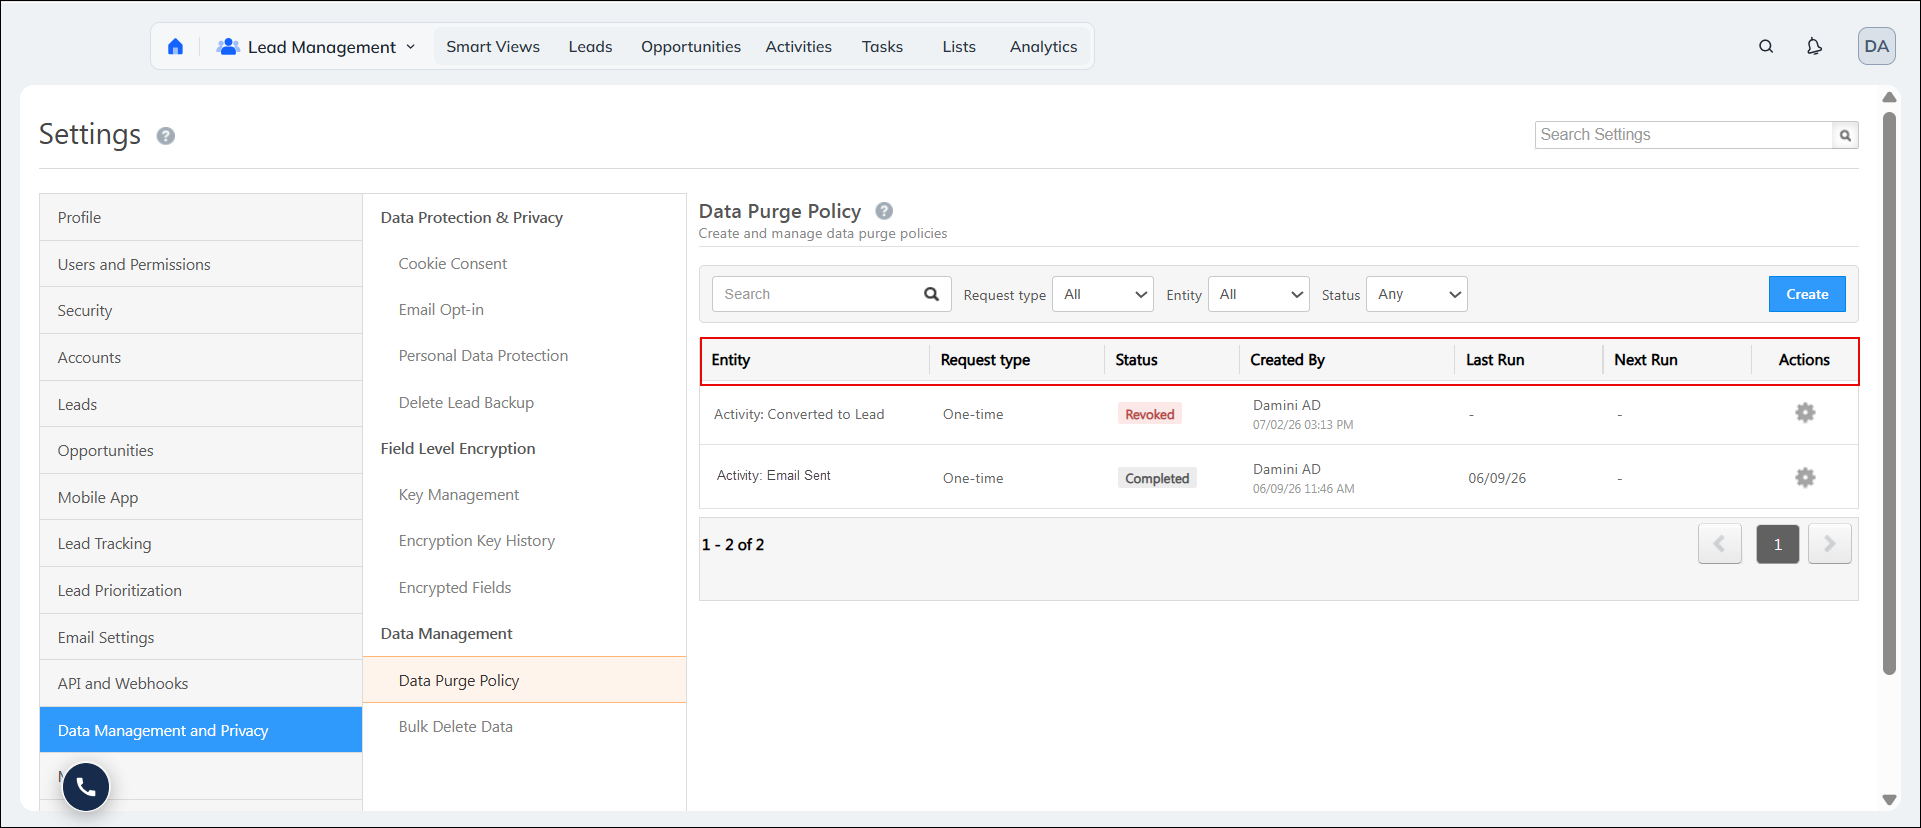Viewport: 1921px width, 828px height.
Task: Click the Last Run column header
Action: pos(1495,360)
